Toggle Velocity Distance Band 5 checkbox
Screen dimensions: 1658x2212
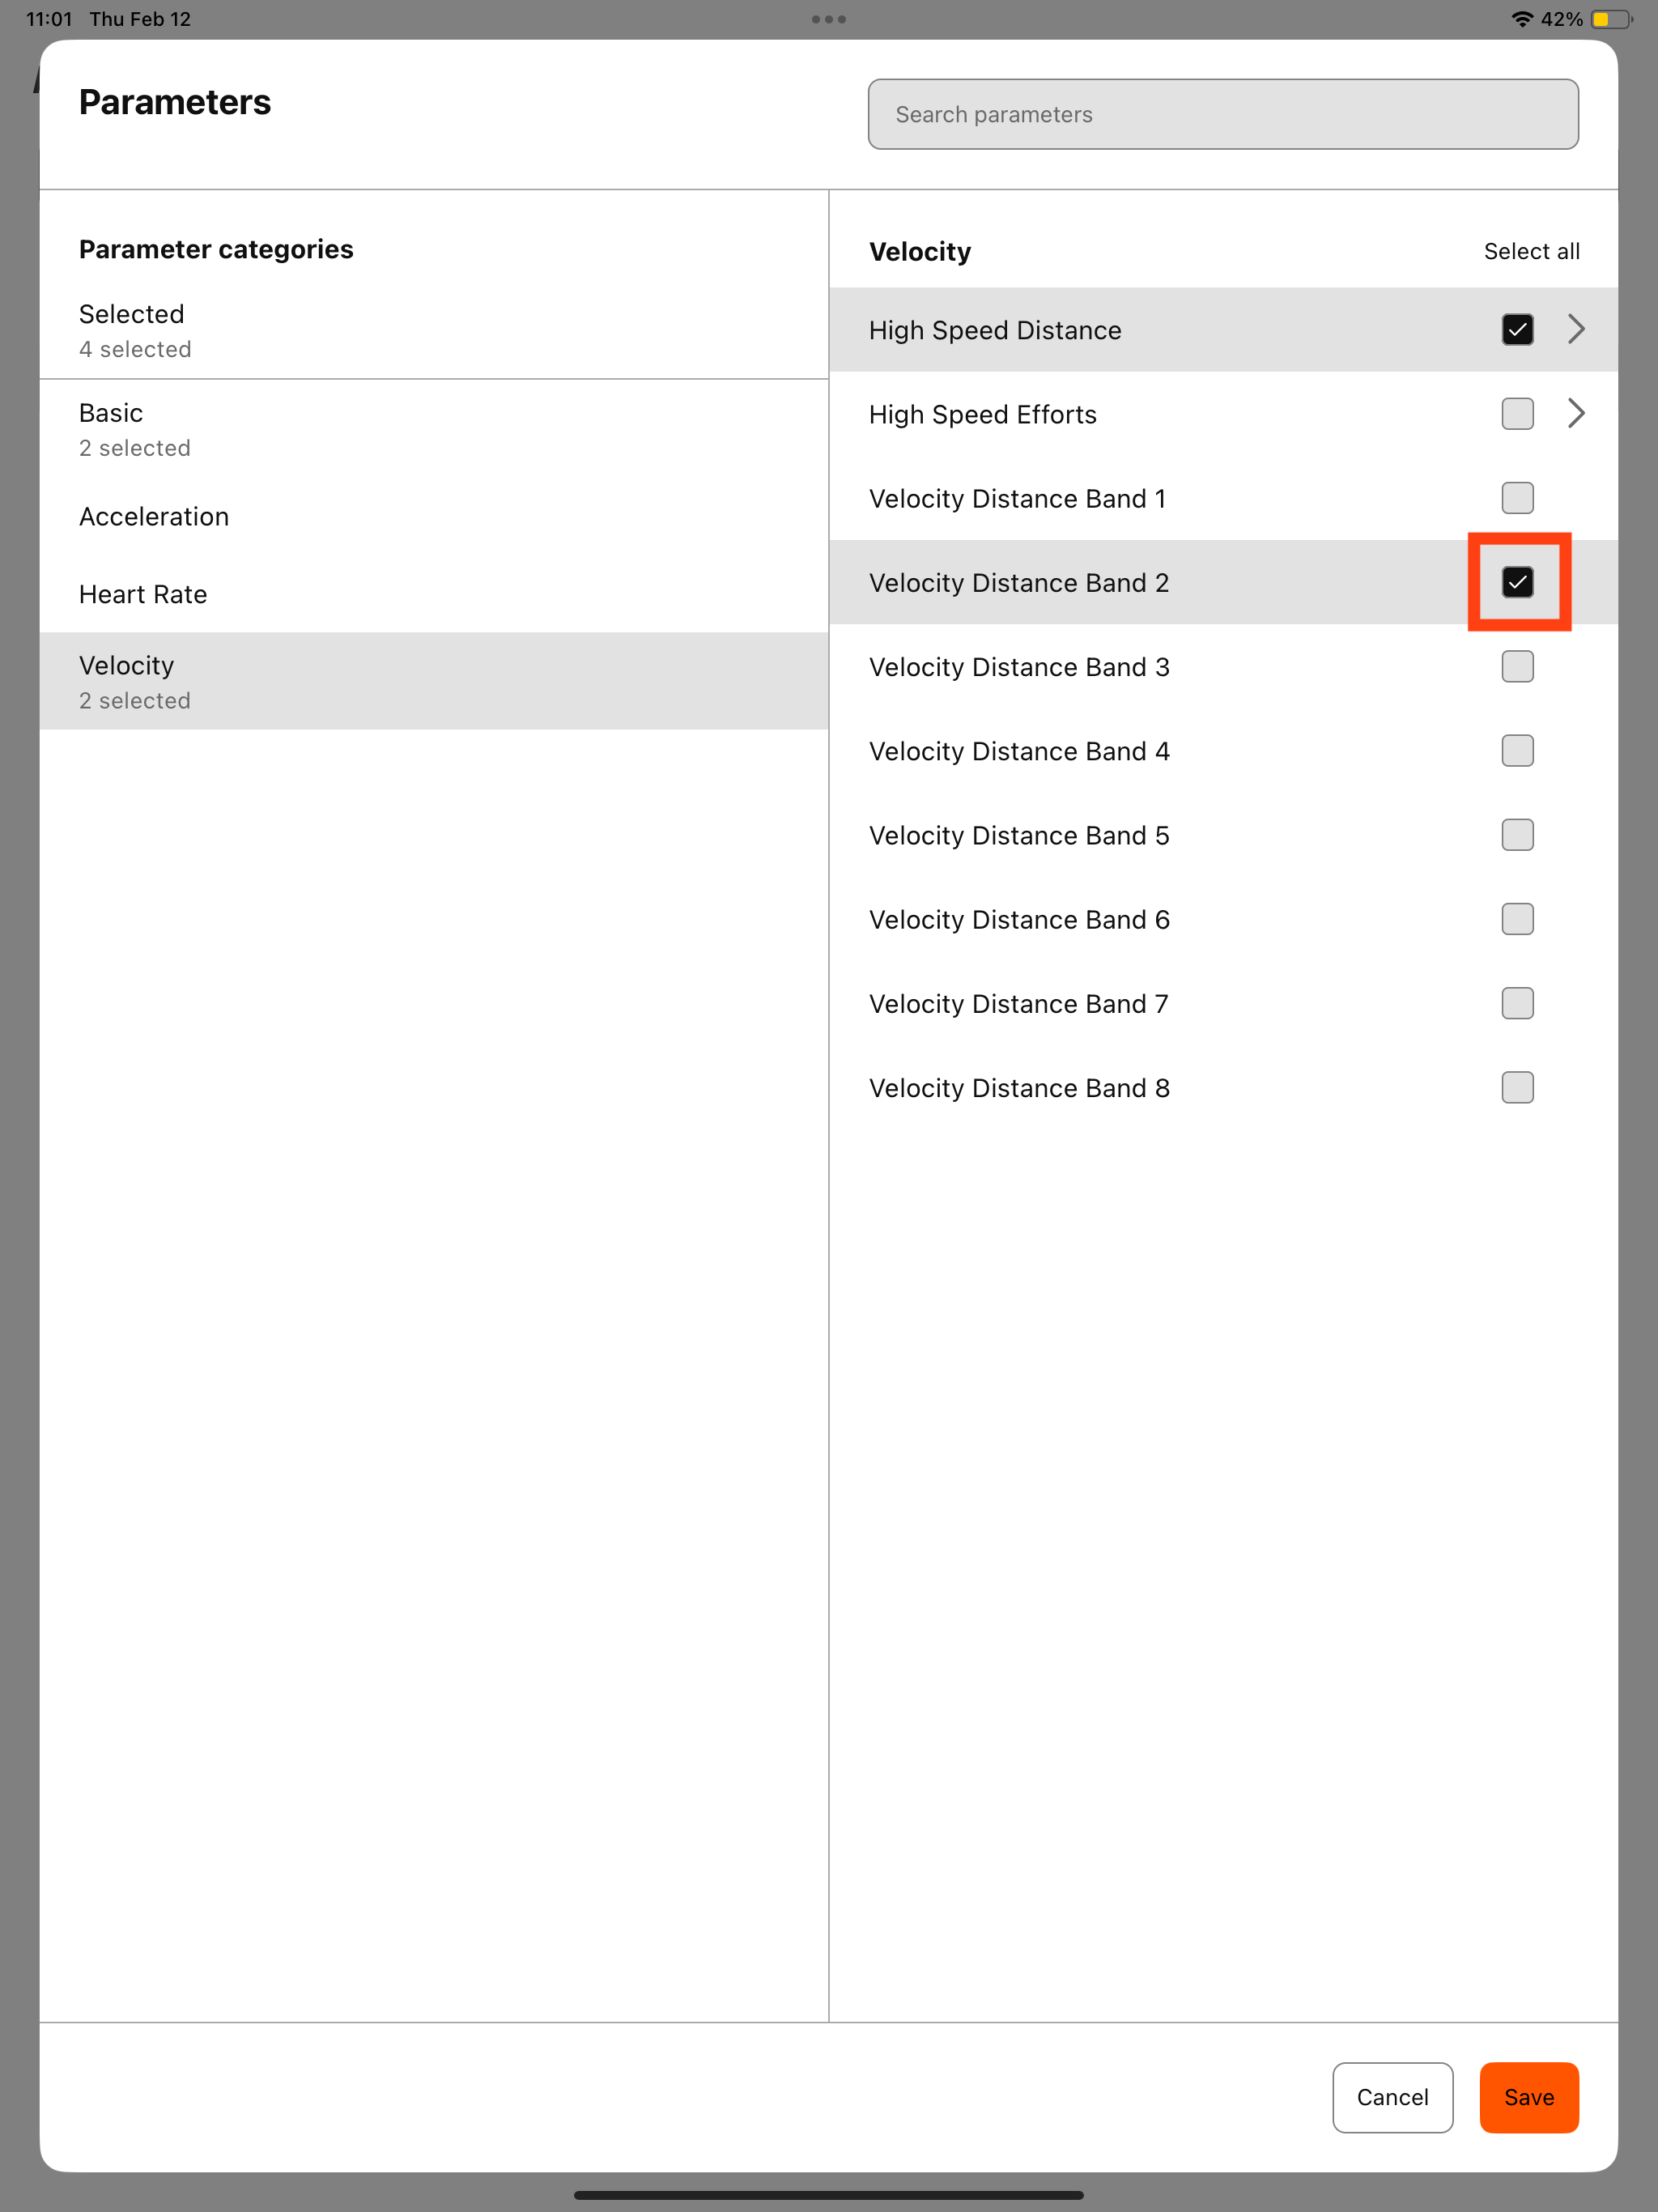click(1517, 834)
